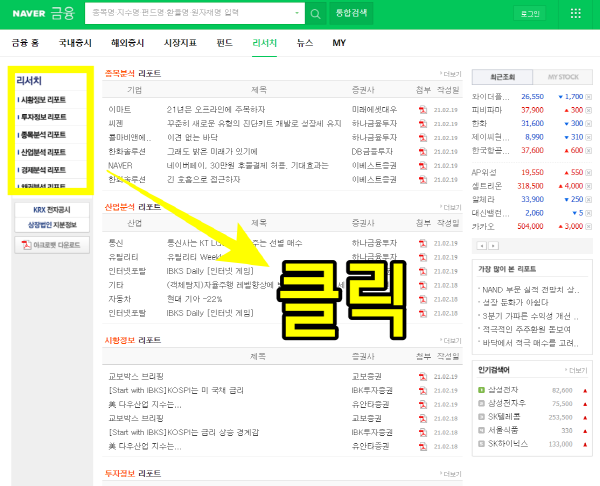Switch to the 최근조회 tab
600x486 pixels.
[x=502, y=77]
